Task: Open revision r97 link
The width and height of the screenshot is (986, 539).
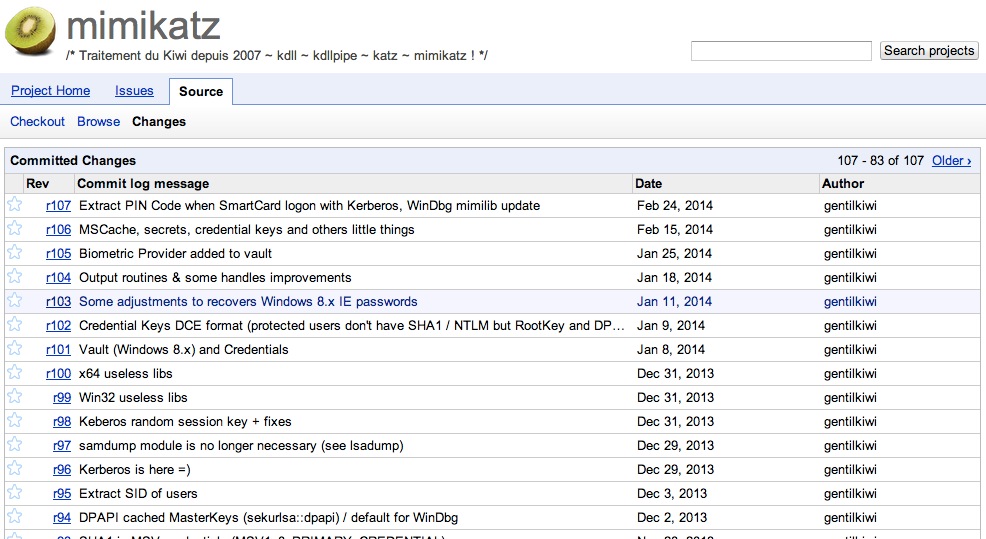Action: click(62, 445)
